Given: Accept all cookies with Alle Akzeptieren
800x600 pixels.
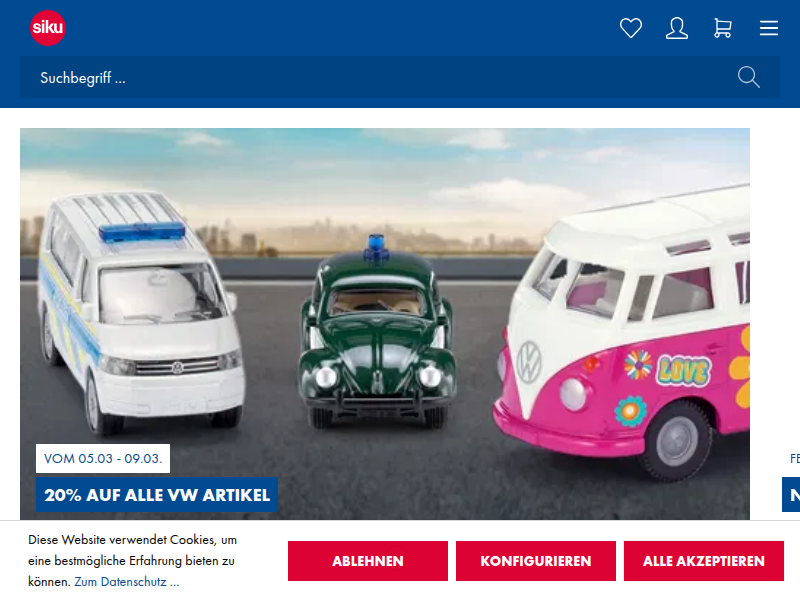Looking at the screenshot, I should [704, 561].
